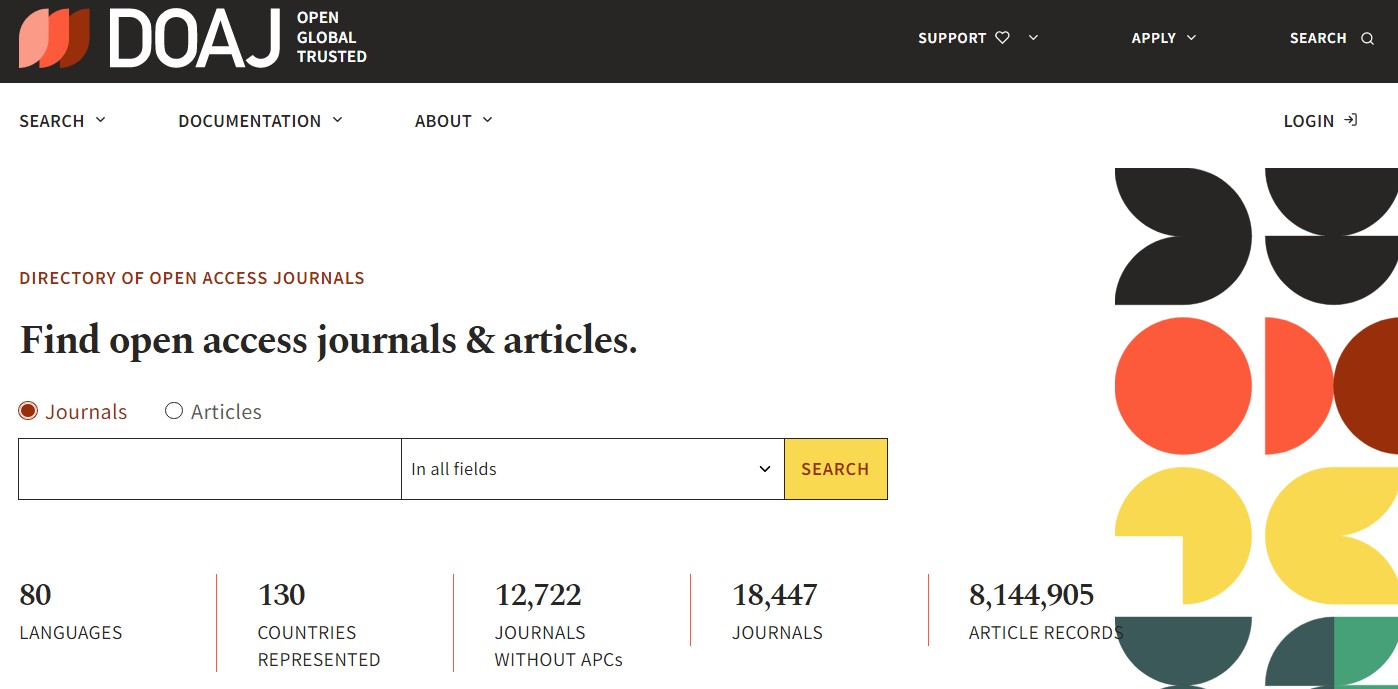Click the LOGIN link

(x=1309, y=121)
